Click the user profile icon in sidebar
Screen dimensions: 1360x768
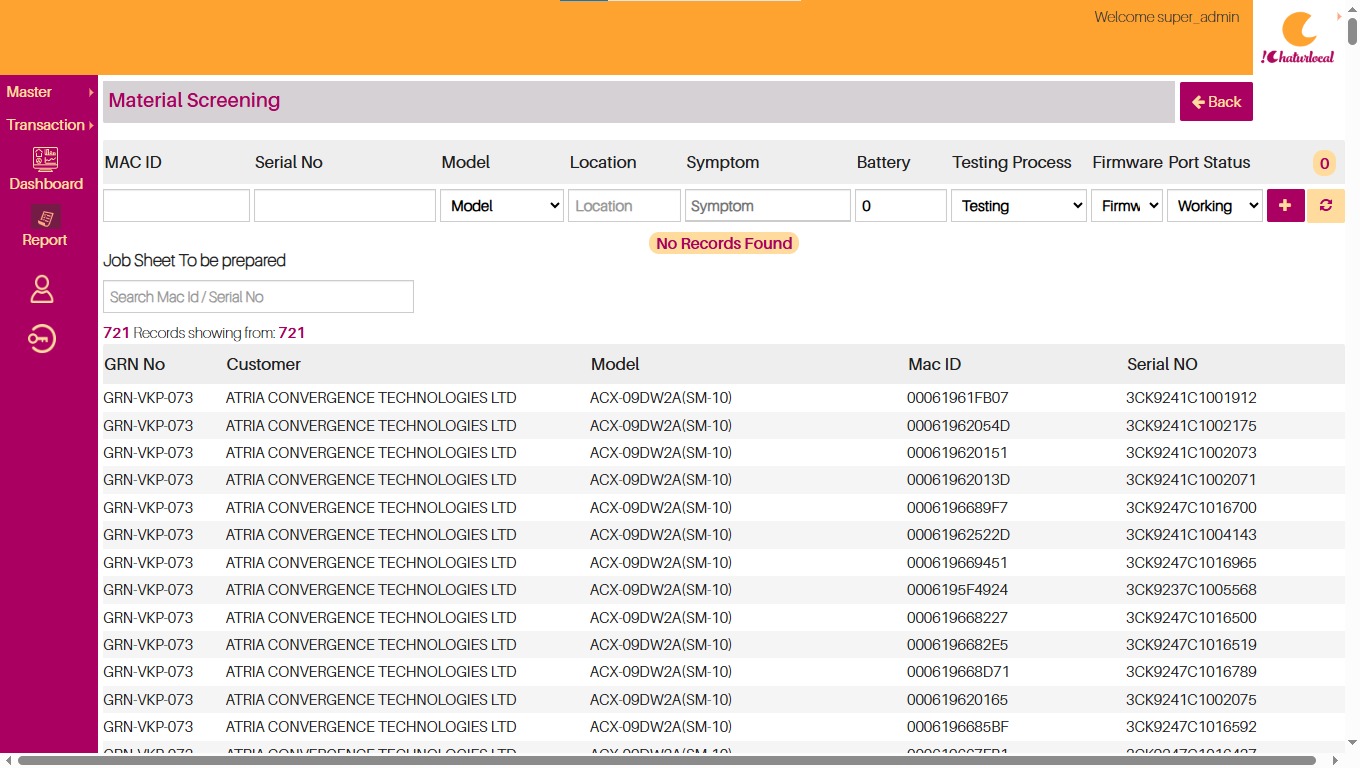pos(42,289)
